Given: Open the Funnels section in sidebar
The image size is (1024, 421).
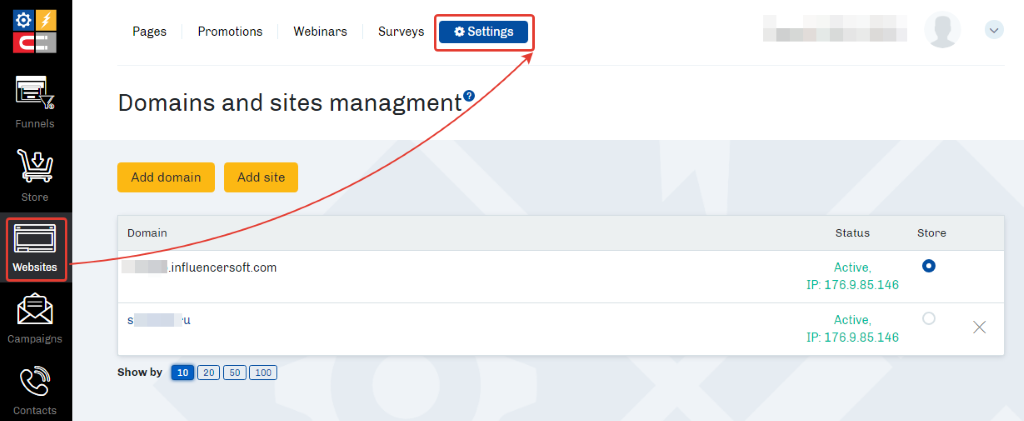Looking at the screenshot, I should tap(35, 100).
